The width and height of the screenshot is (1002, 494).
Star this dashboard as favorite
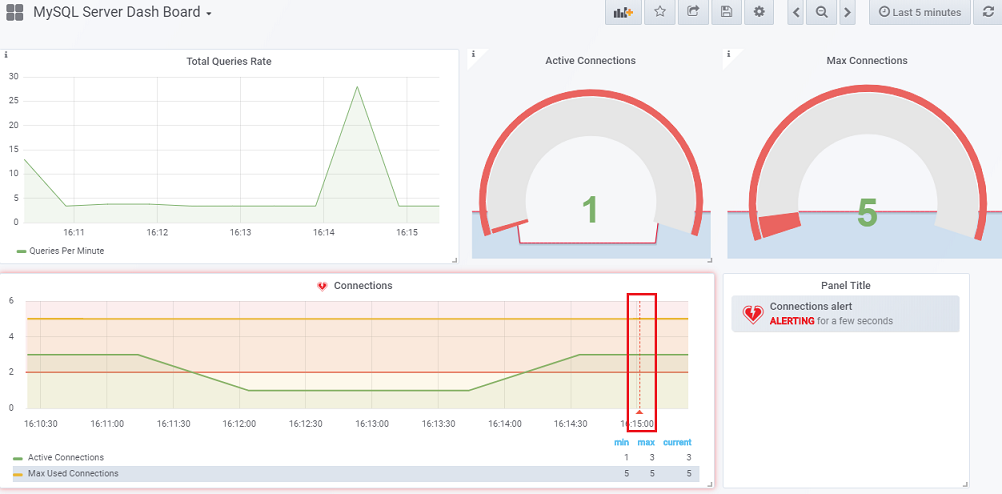[660, 12]
